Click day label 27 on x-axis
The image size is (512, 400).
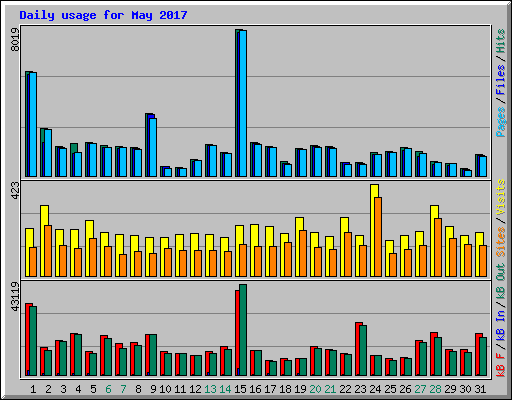pyautogui.click(x=420, y=389)
